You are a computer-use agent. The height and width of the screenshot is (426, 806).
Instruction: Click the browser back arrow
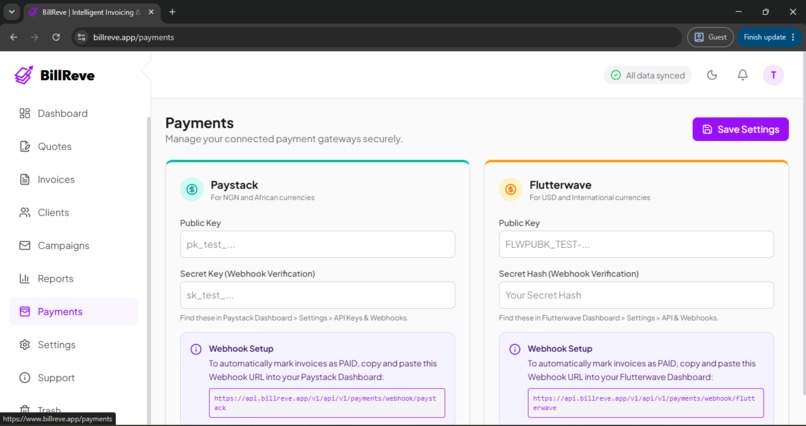(14, 37)
